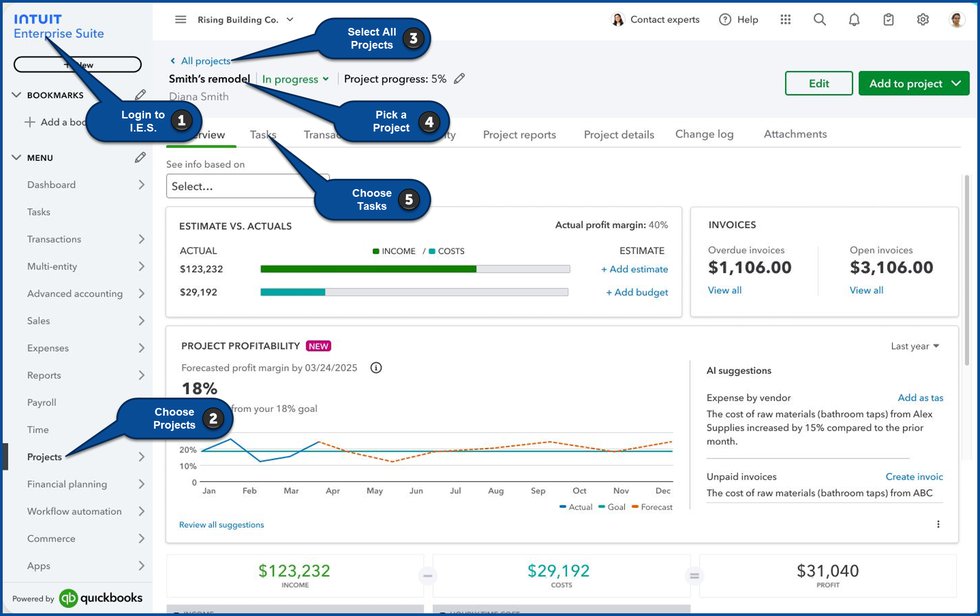
Task: Click the Contact experts avatar icon
Action: (x=618, y=19)
